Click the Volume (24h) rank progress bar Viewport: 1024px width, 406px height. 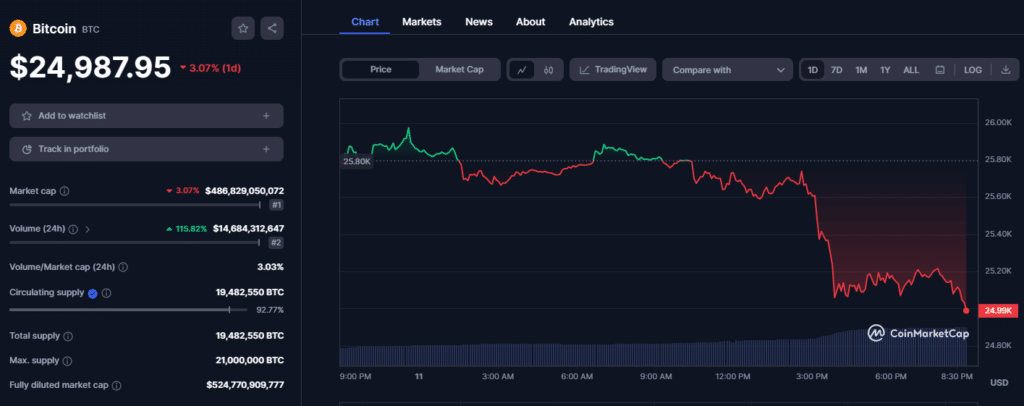coord(135,243)
